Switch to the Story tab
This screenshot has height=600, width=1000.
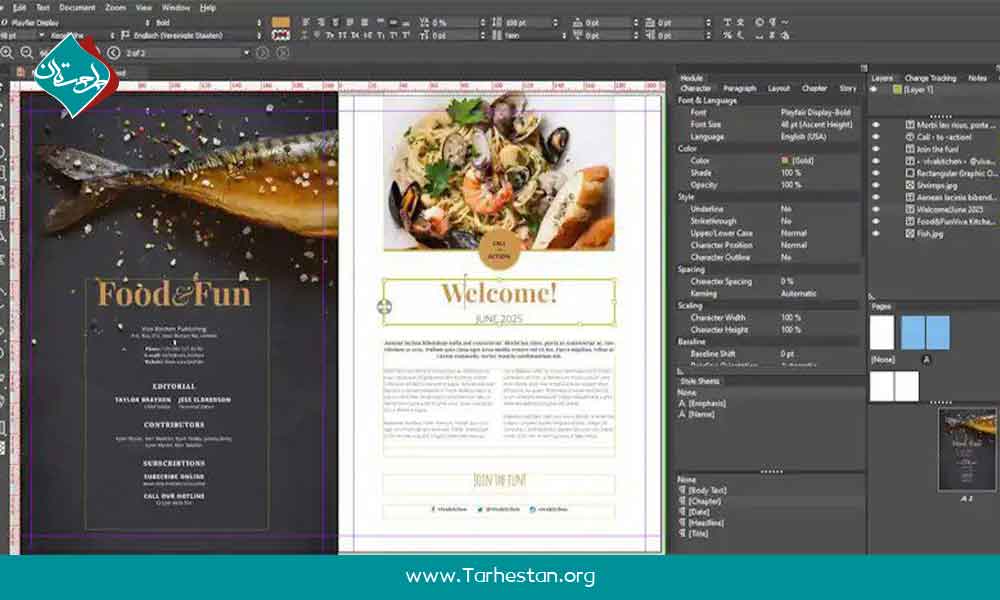[x=848, y=89]
